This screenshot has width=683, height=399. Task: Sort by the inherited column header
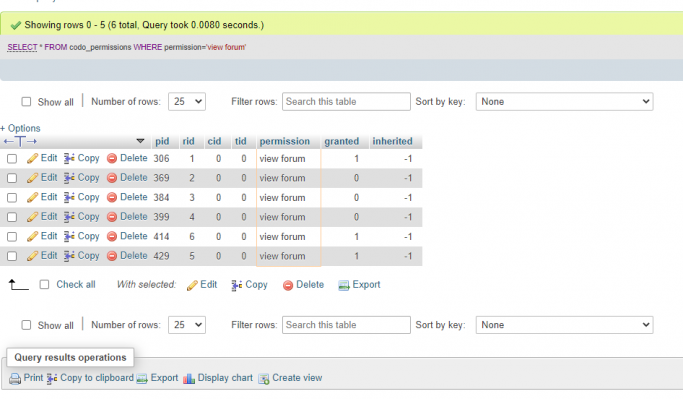point(392,141)
